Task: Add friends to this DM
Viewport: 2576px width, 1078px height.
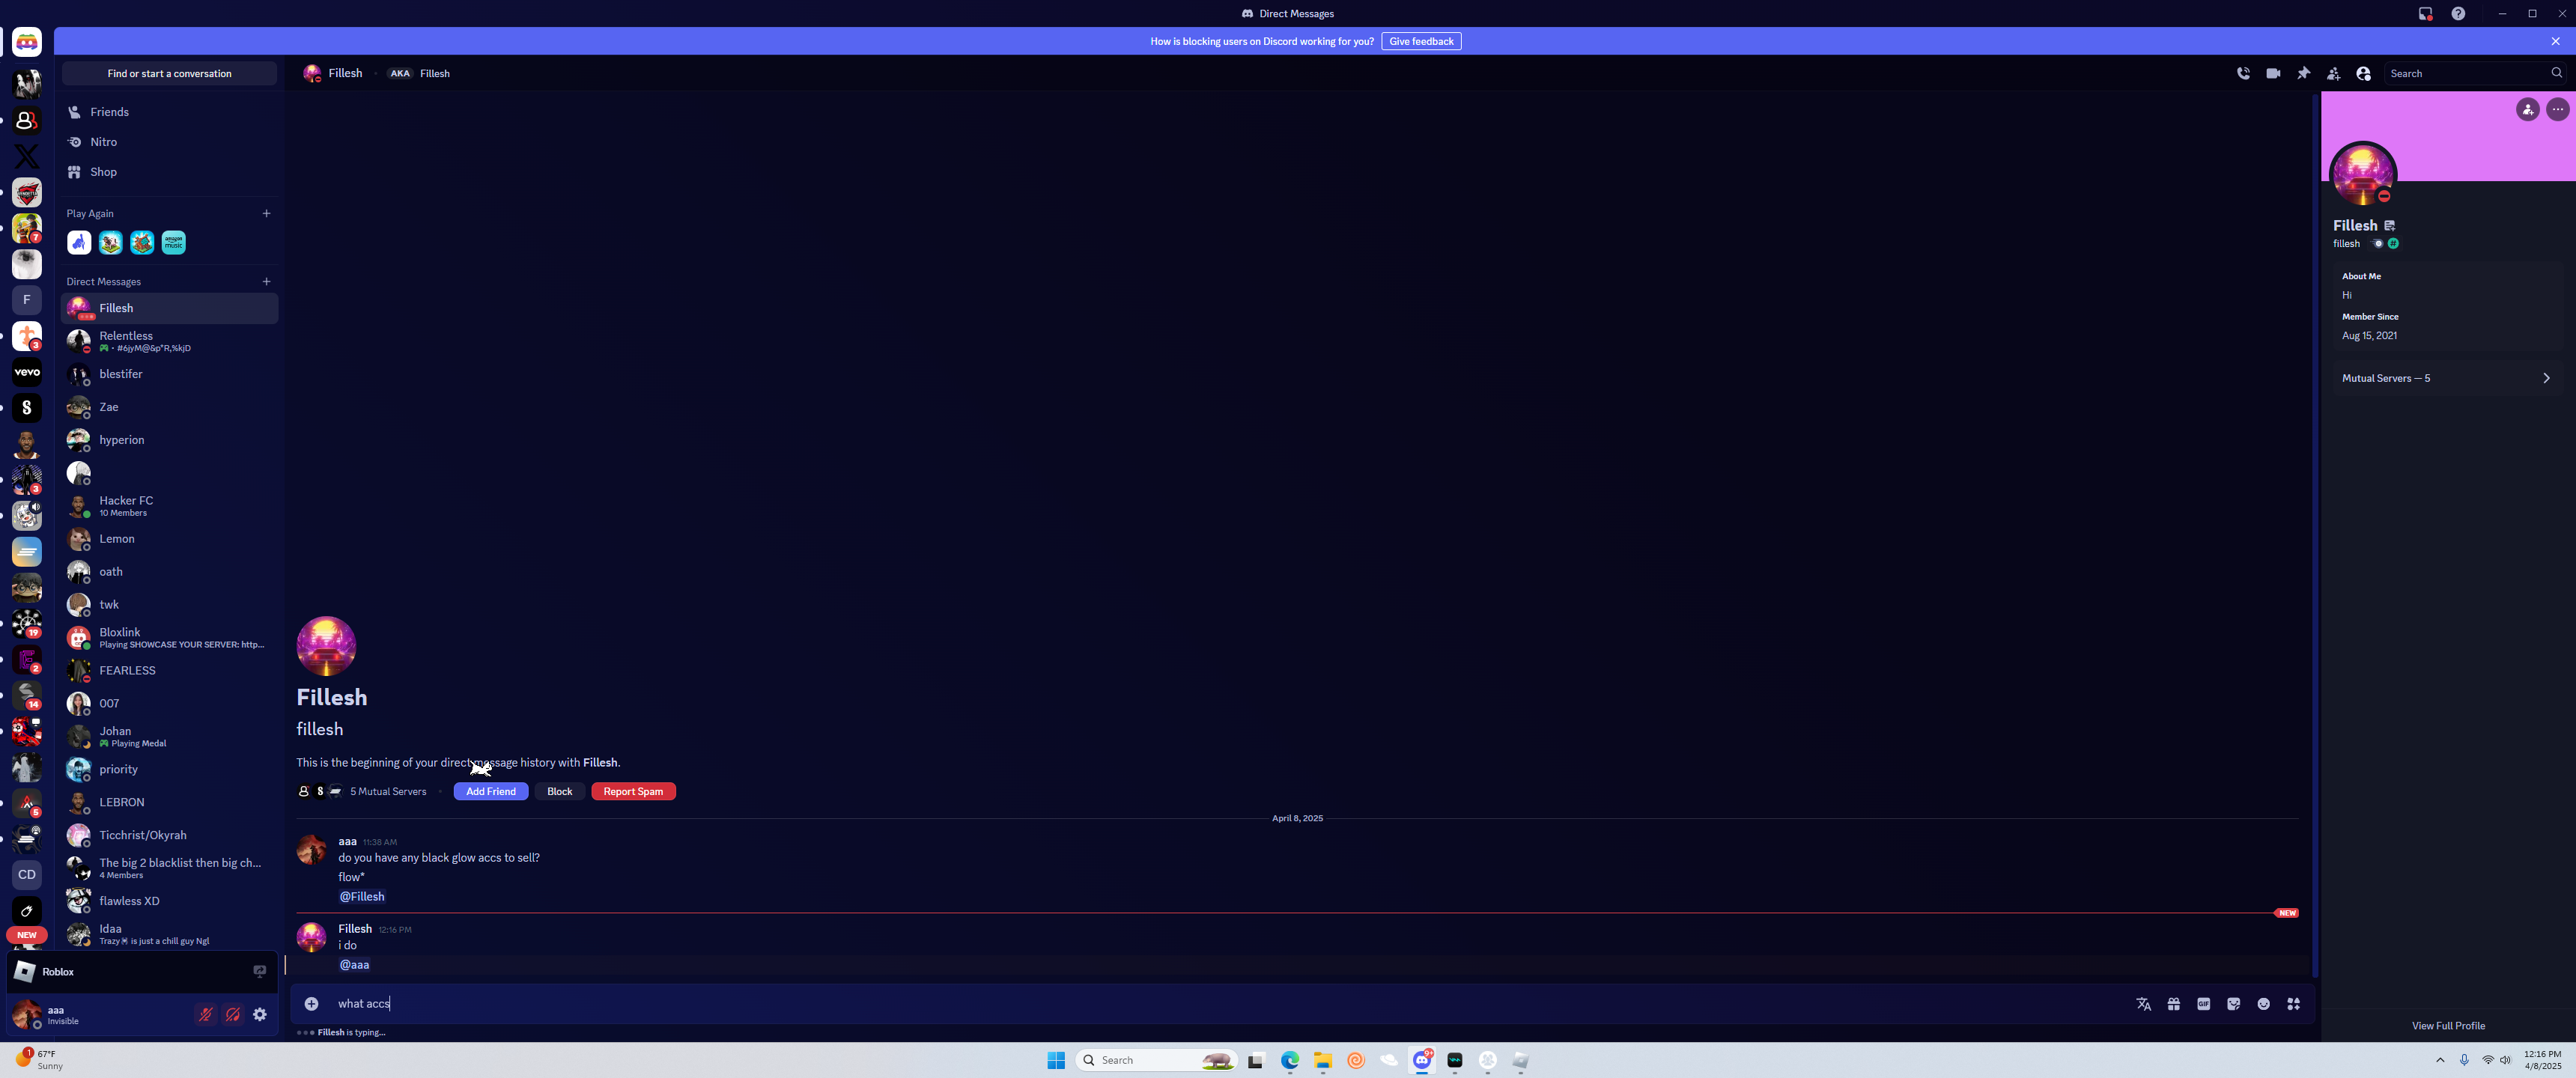Action: 2333,73
